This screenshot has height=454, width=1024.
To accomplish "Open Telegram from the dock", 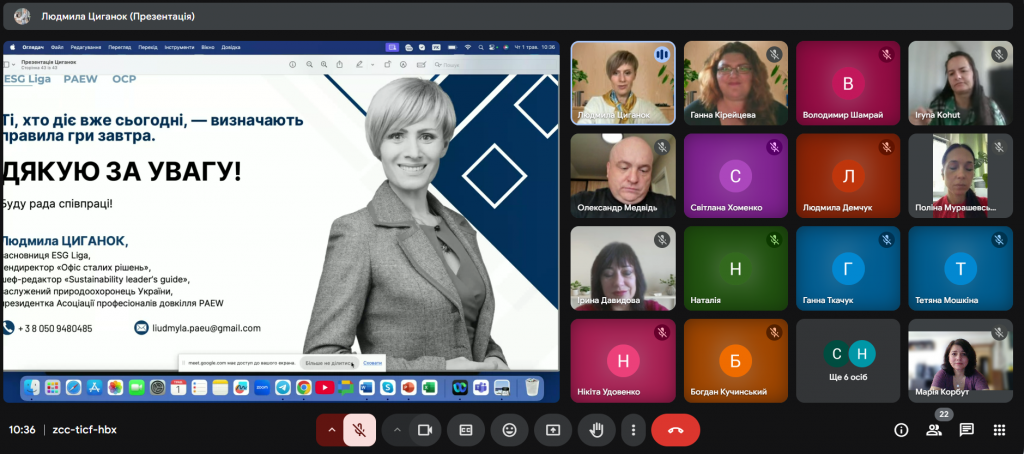I will tap(283, 387).
